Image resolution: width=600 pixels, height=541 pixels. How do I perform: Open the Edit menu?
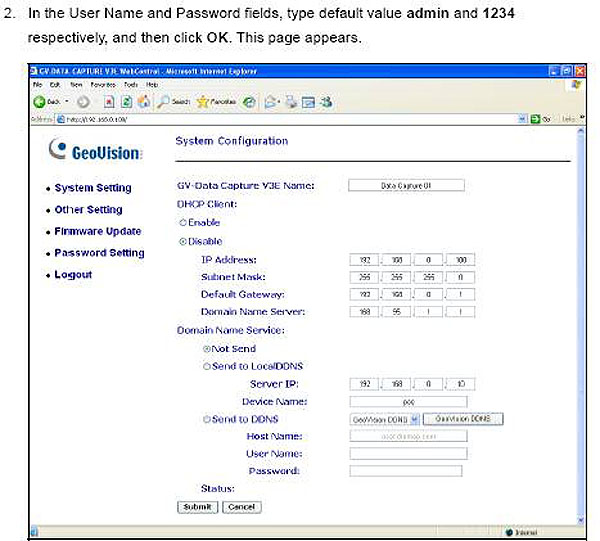pyautogui.click(x=55, y=85)
